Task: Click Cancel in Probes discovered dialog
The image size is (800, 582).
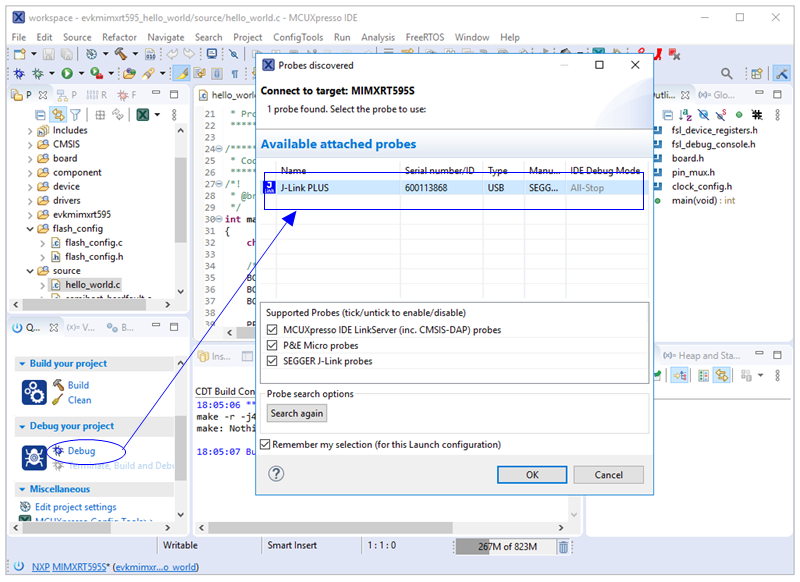Action: (608, 475)
